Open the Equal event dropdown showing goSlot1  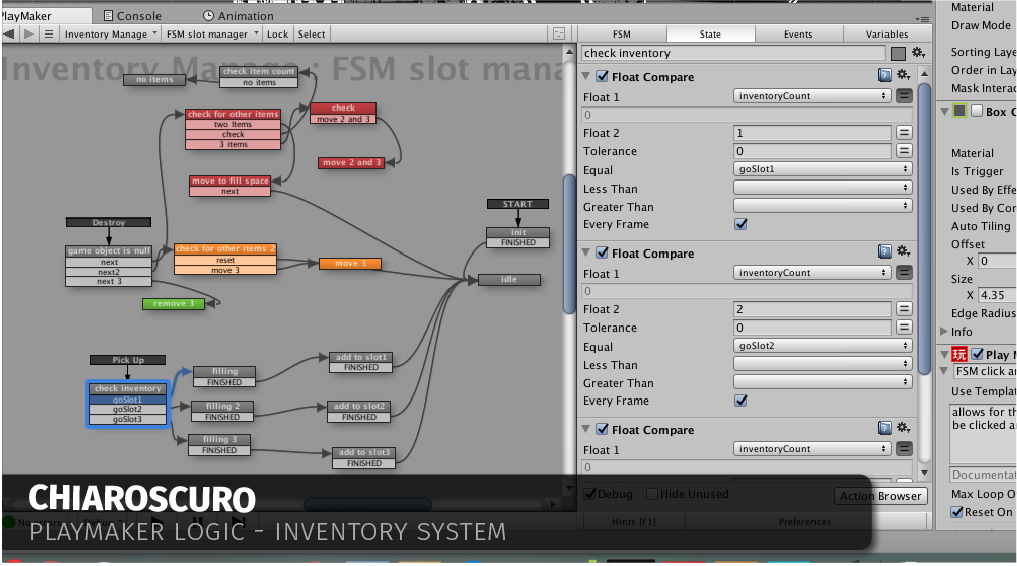point(822,169)
